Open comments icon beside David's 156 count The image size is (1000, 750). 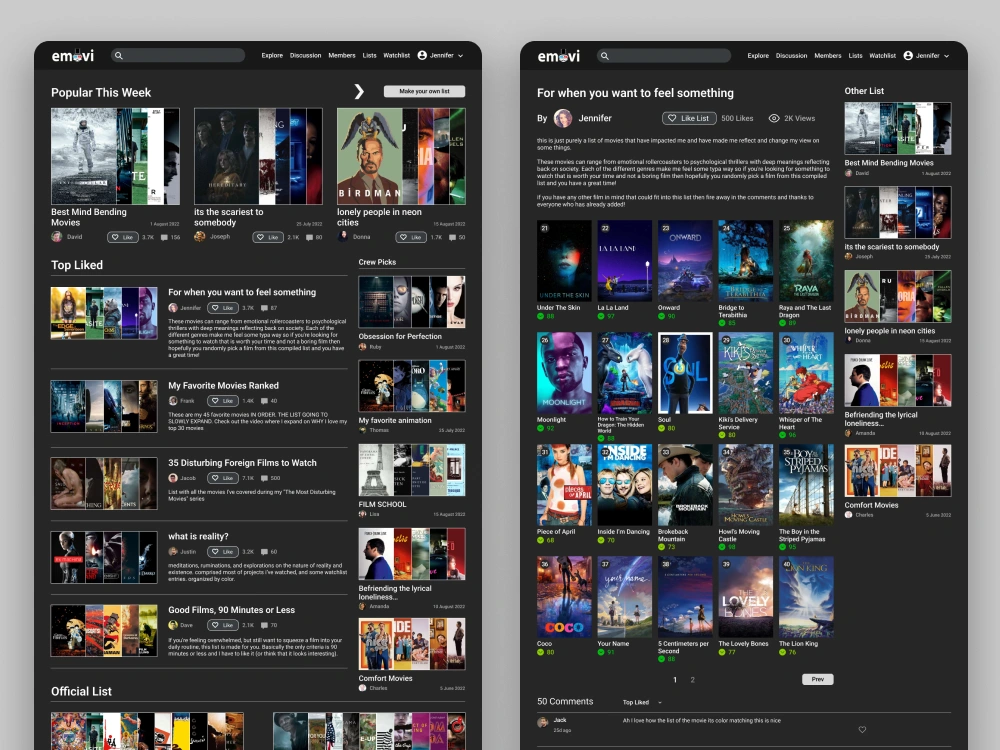coord(164,237)
